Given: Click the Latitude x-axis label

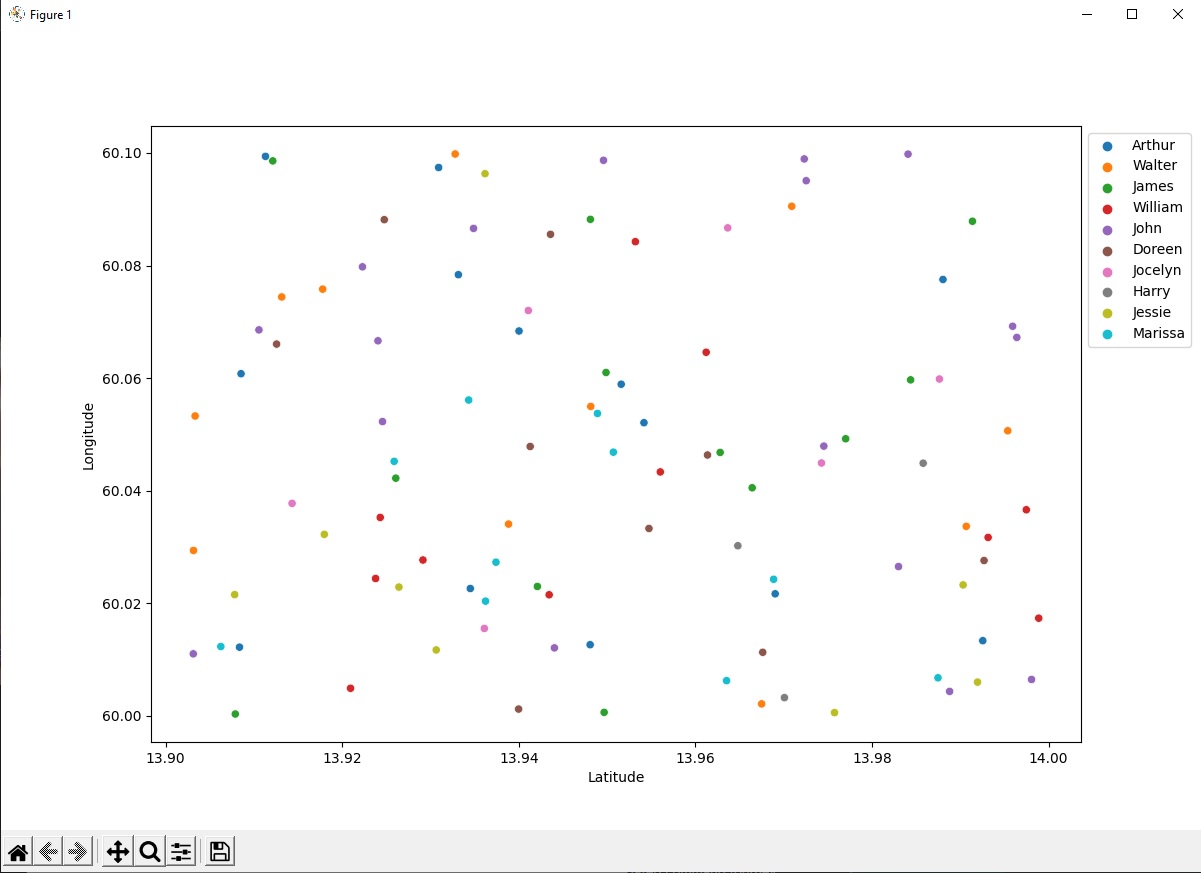Looking at the screenshot, I should coord(616,778).
